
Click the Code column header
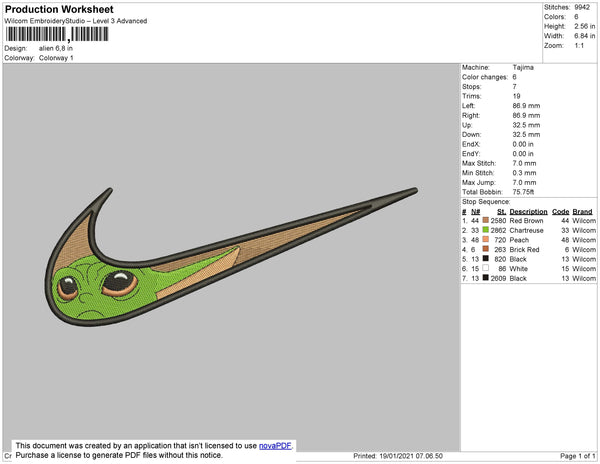pos(560,211)
